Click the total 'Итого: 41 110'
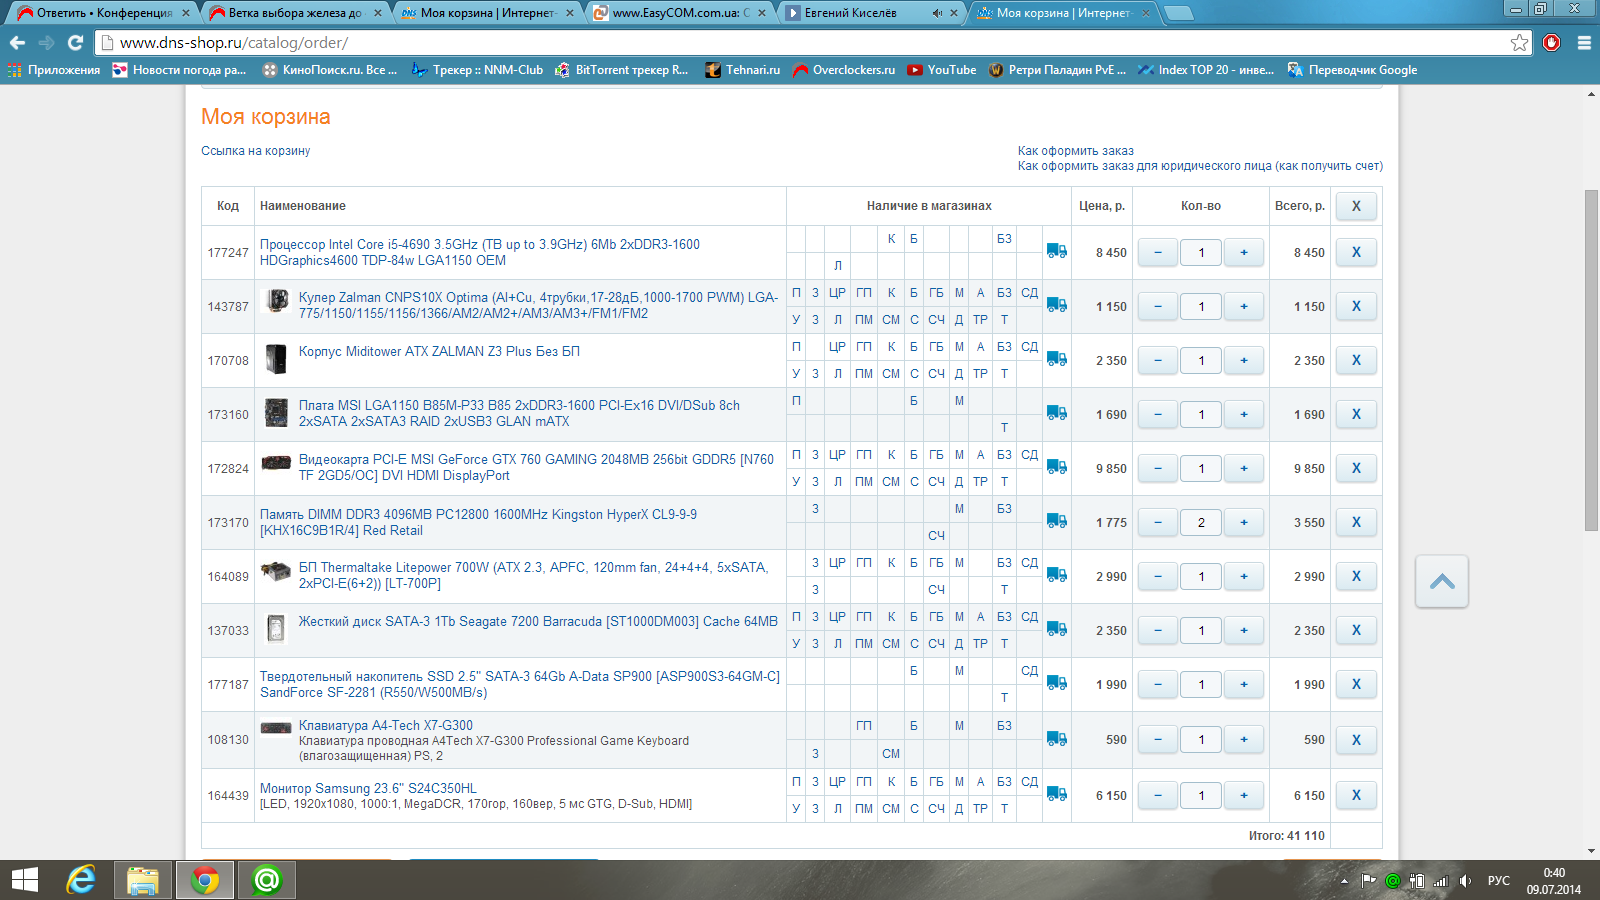The height and width of the screenshot is (900, 1600). 1286,836
